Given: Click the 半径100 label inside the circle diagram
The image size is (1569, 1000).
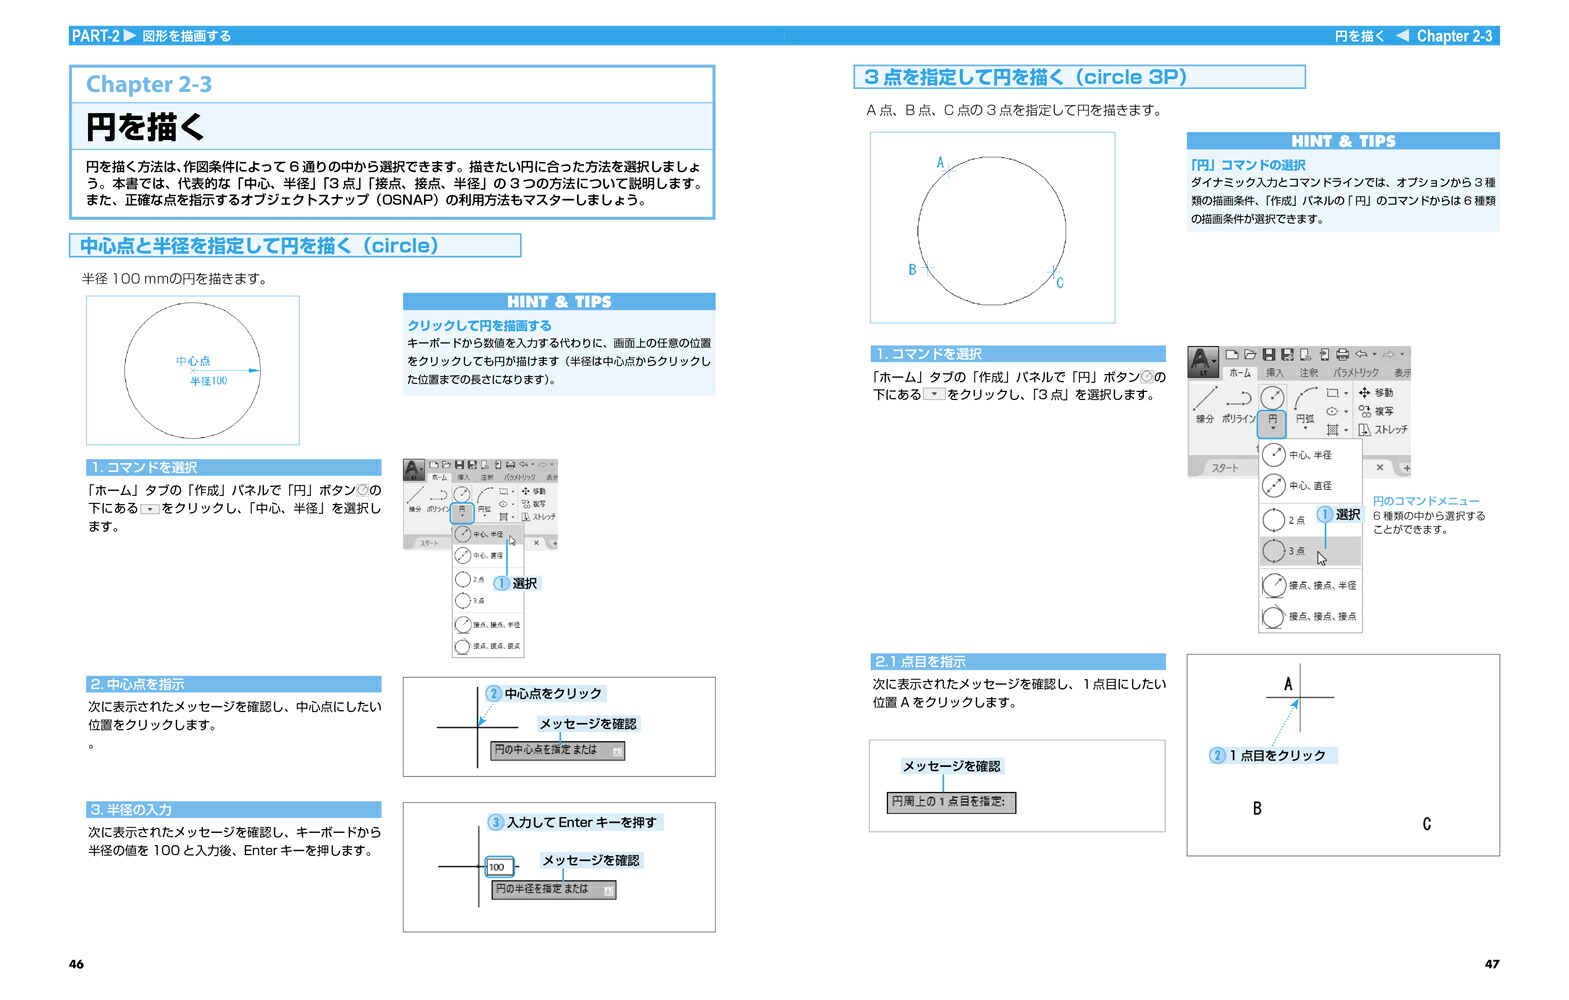Looking at the screenshot, I should (209, 381).
